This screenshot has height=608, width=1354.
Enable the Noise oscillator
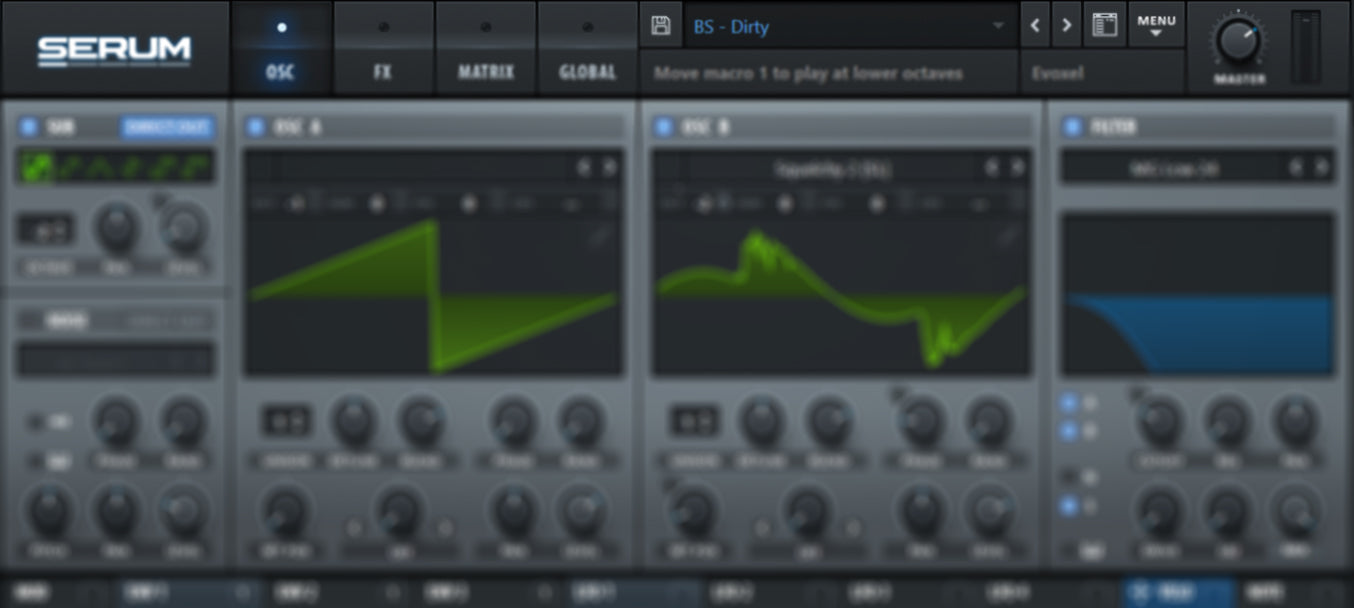pyautogui.click(x=34, y=321)
